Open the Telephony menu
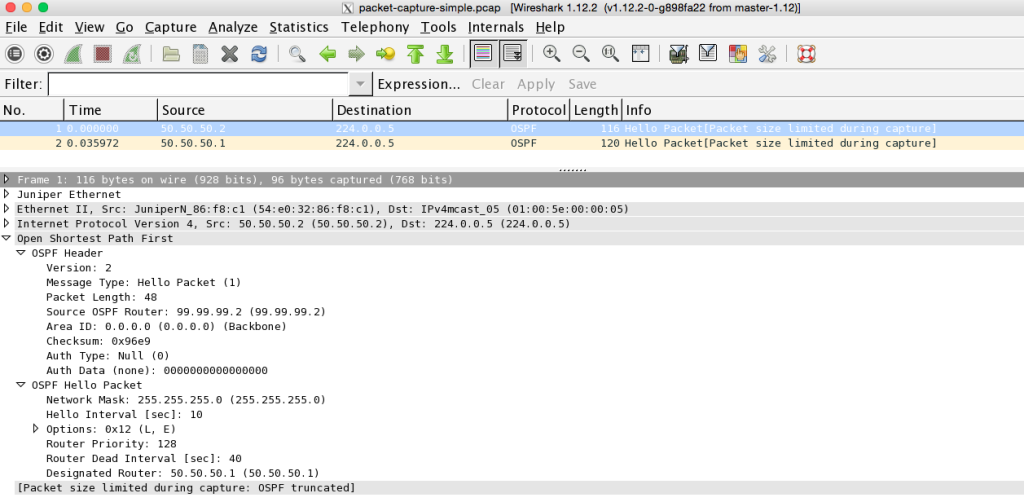The image size is (1024, 502). [375, 27]
